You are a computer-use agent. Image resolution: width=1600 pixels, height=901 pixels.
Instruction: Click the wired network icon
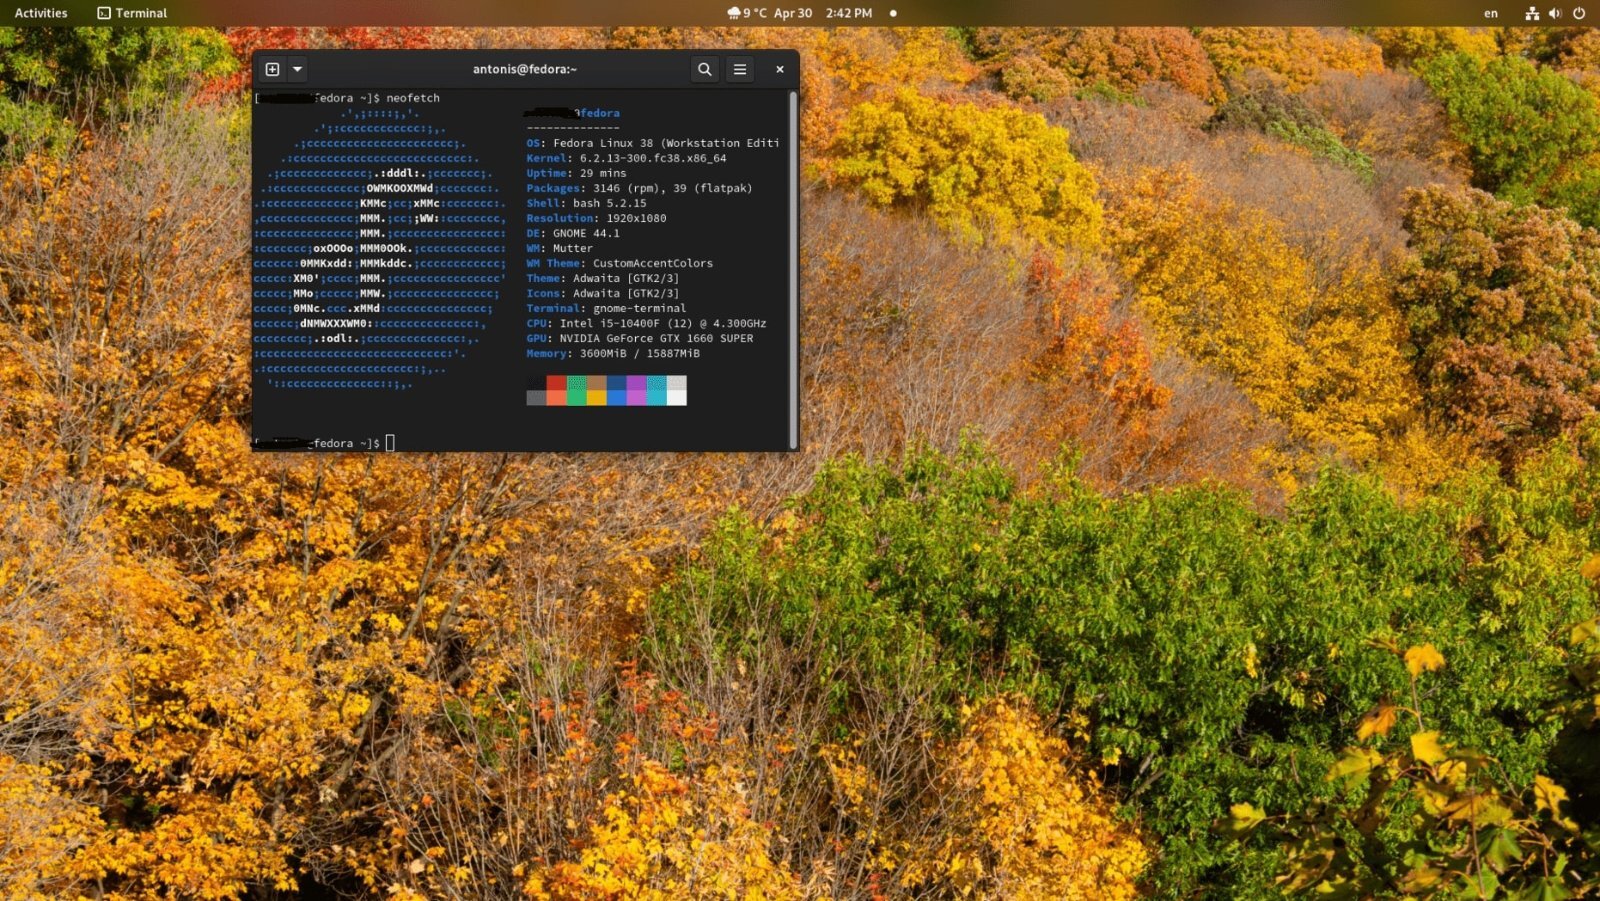point(1531,13)
